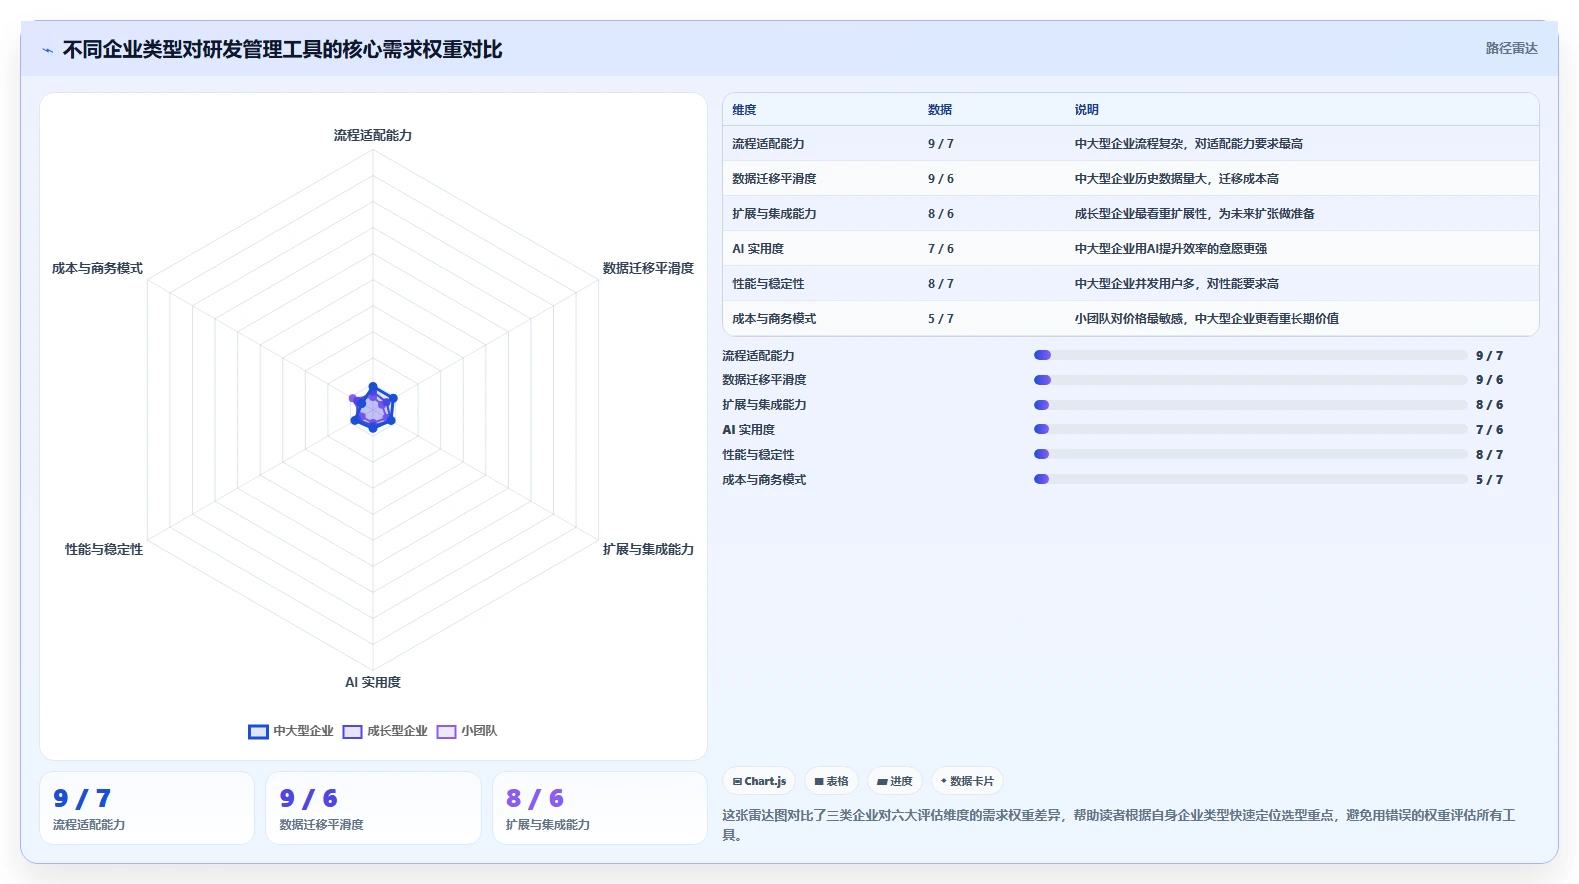Click the 5 / 7 value in the table
The height and width of the screenshot is (884, 1579).
pos(941,319)
